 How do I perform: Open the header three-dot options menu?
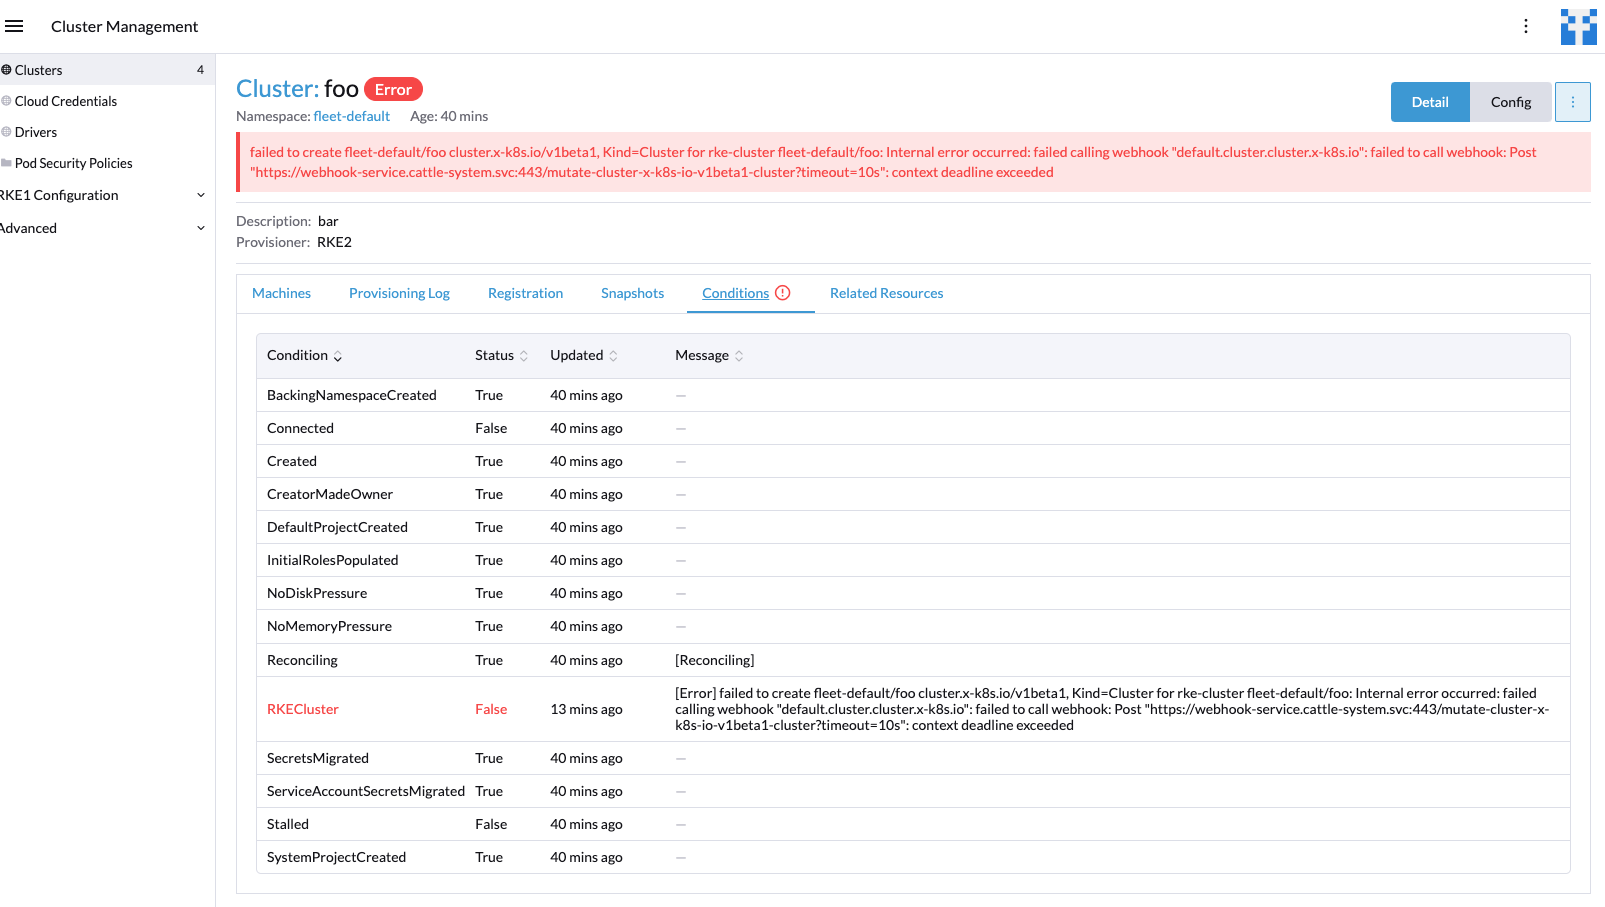click(1526, 26)
